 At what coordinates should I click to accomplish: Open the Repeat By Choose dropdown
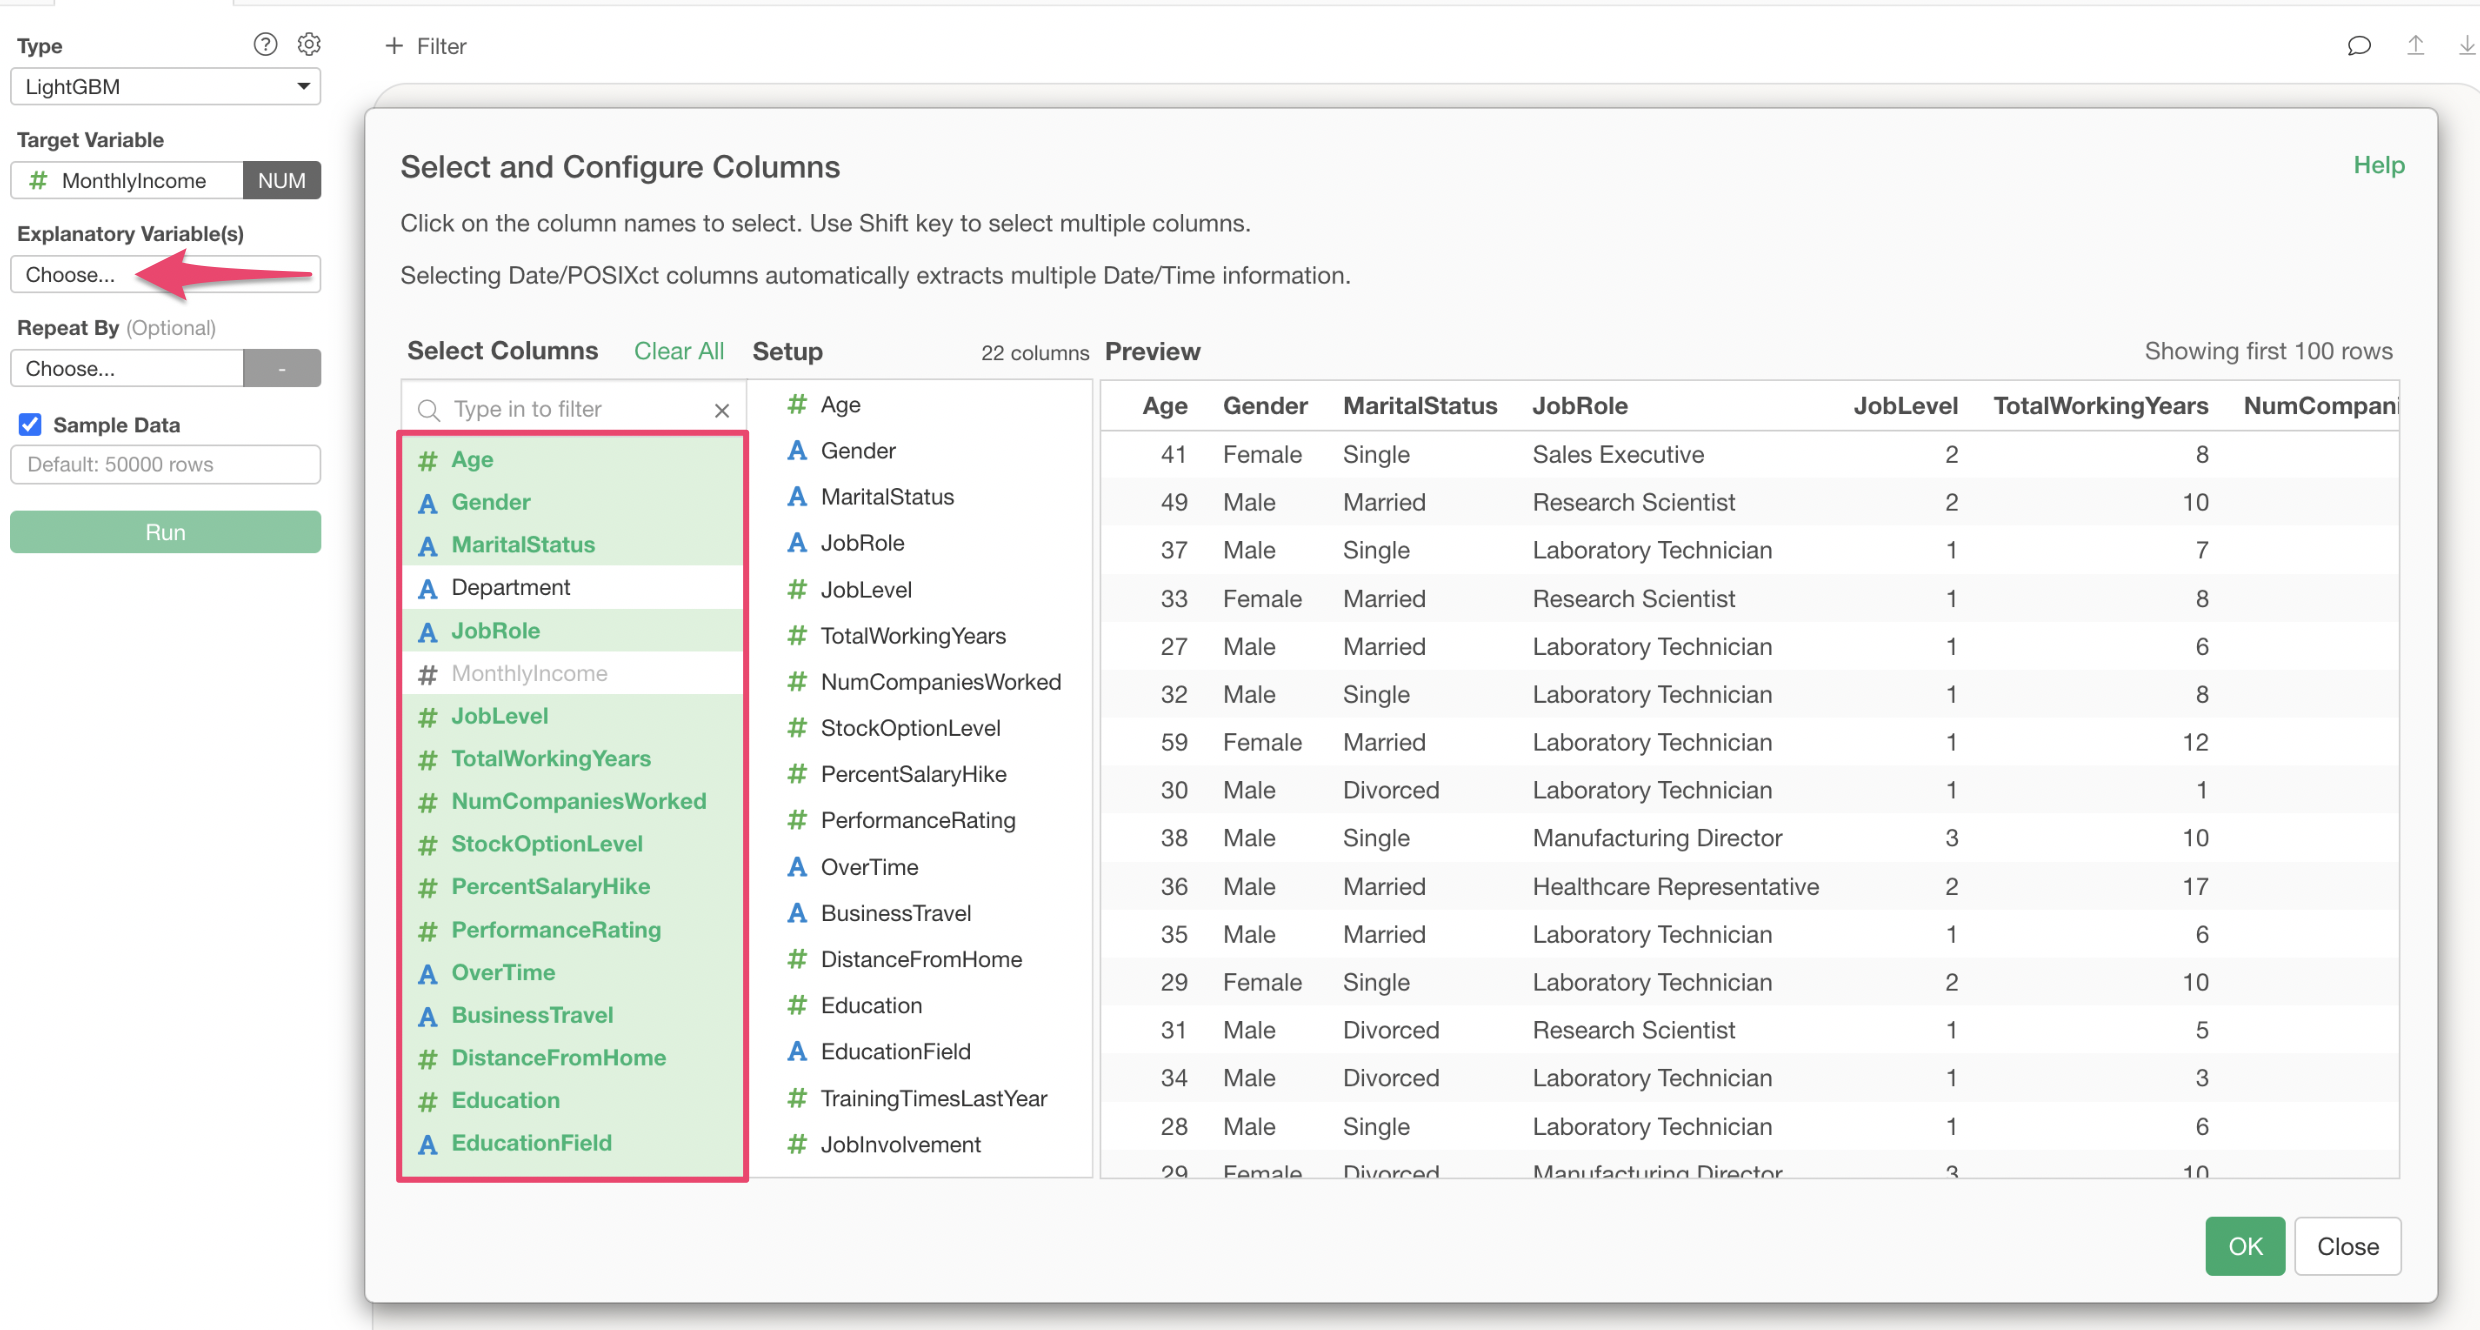click(127, 368)
